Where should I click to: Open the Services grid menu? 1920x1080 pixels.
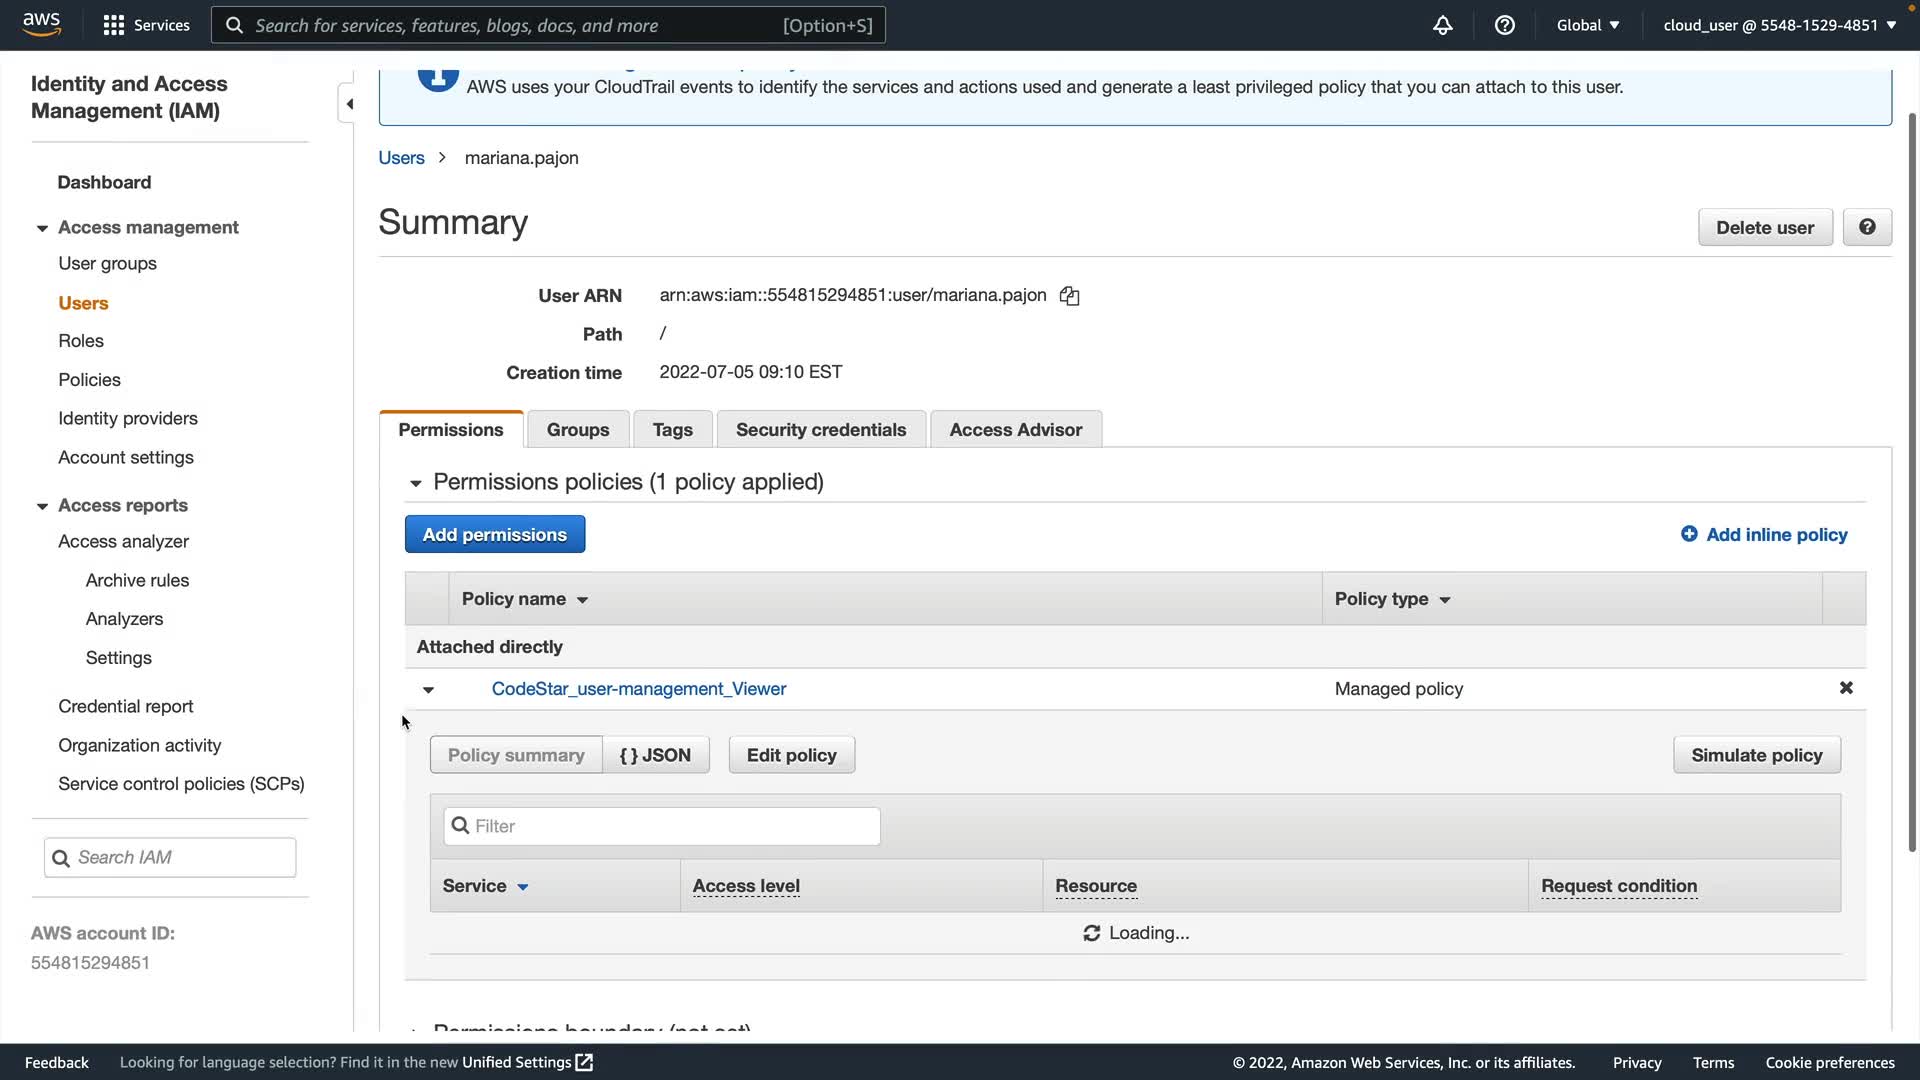click(x=146, y=25)
